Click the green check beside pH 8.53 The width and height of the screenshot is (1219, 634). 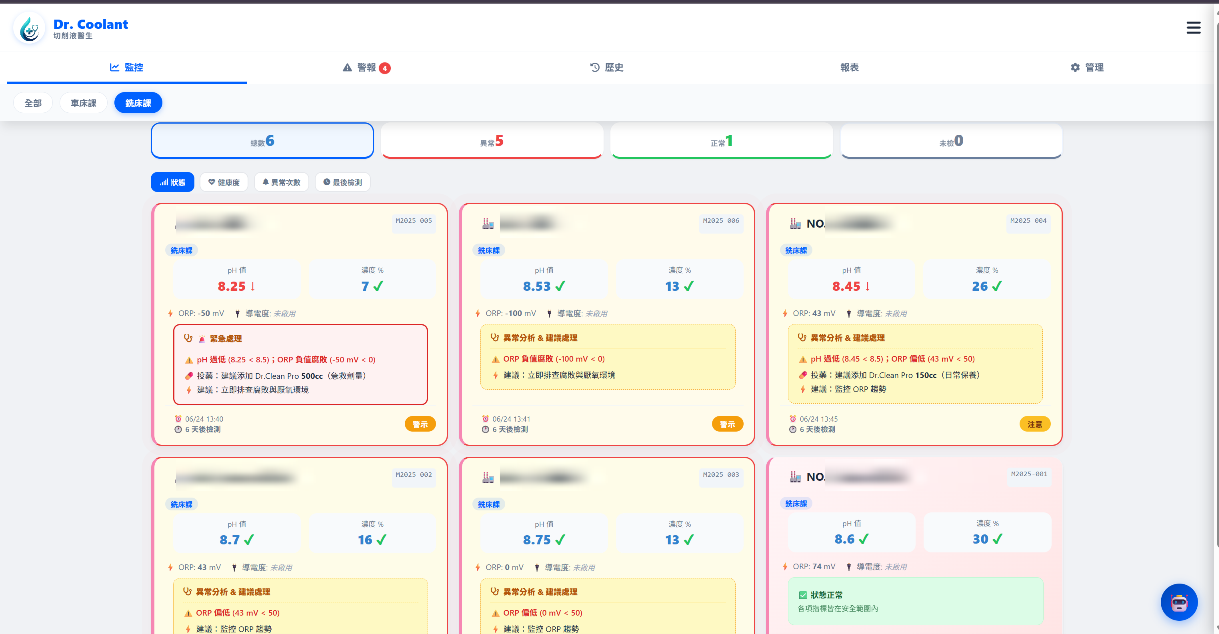pyautogui.click(x=561, y=286)
